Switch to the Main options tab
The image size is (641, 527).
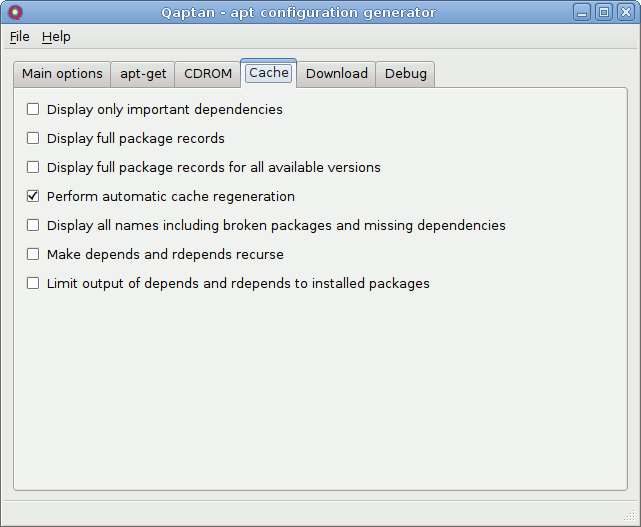pyautogui.click(x=62, y=74)
